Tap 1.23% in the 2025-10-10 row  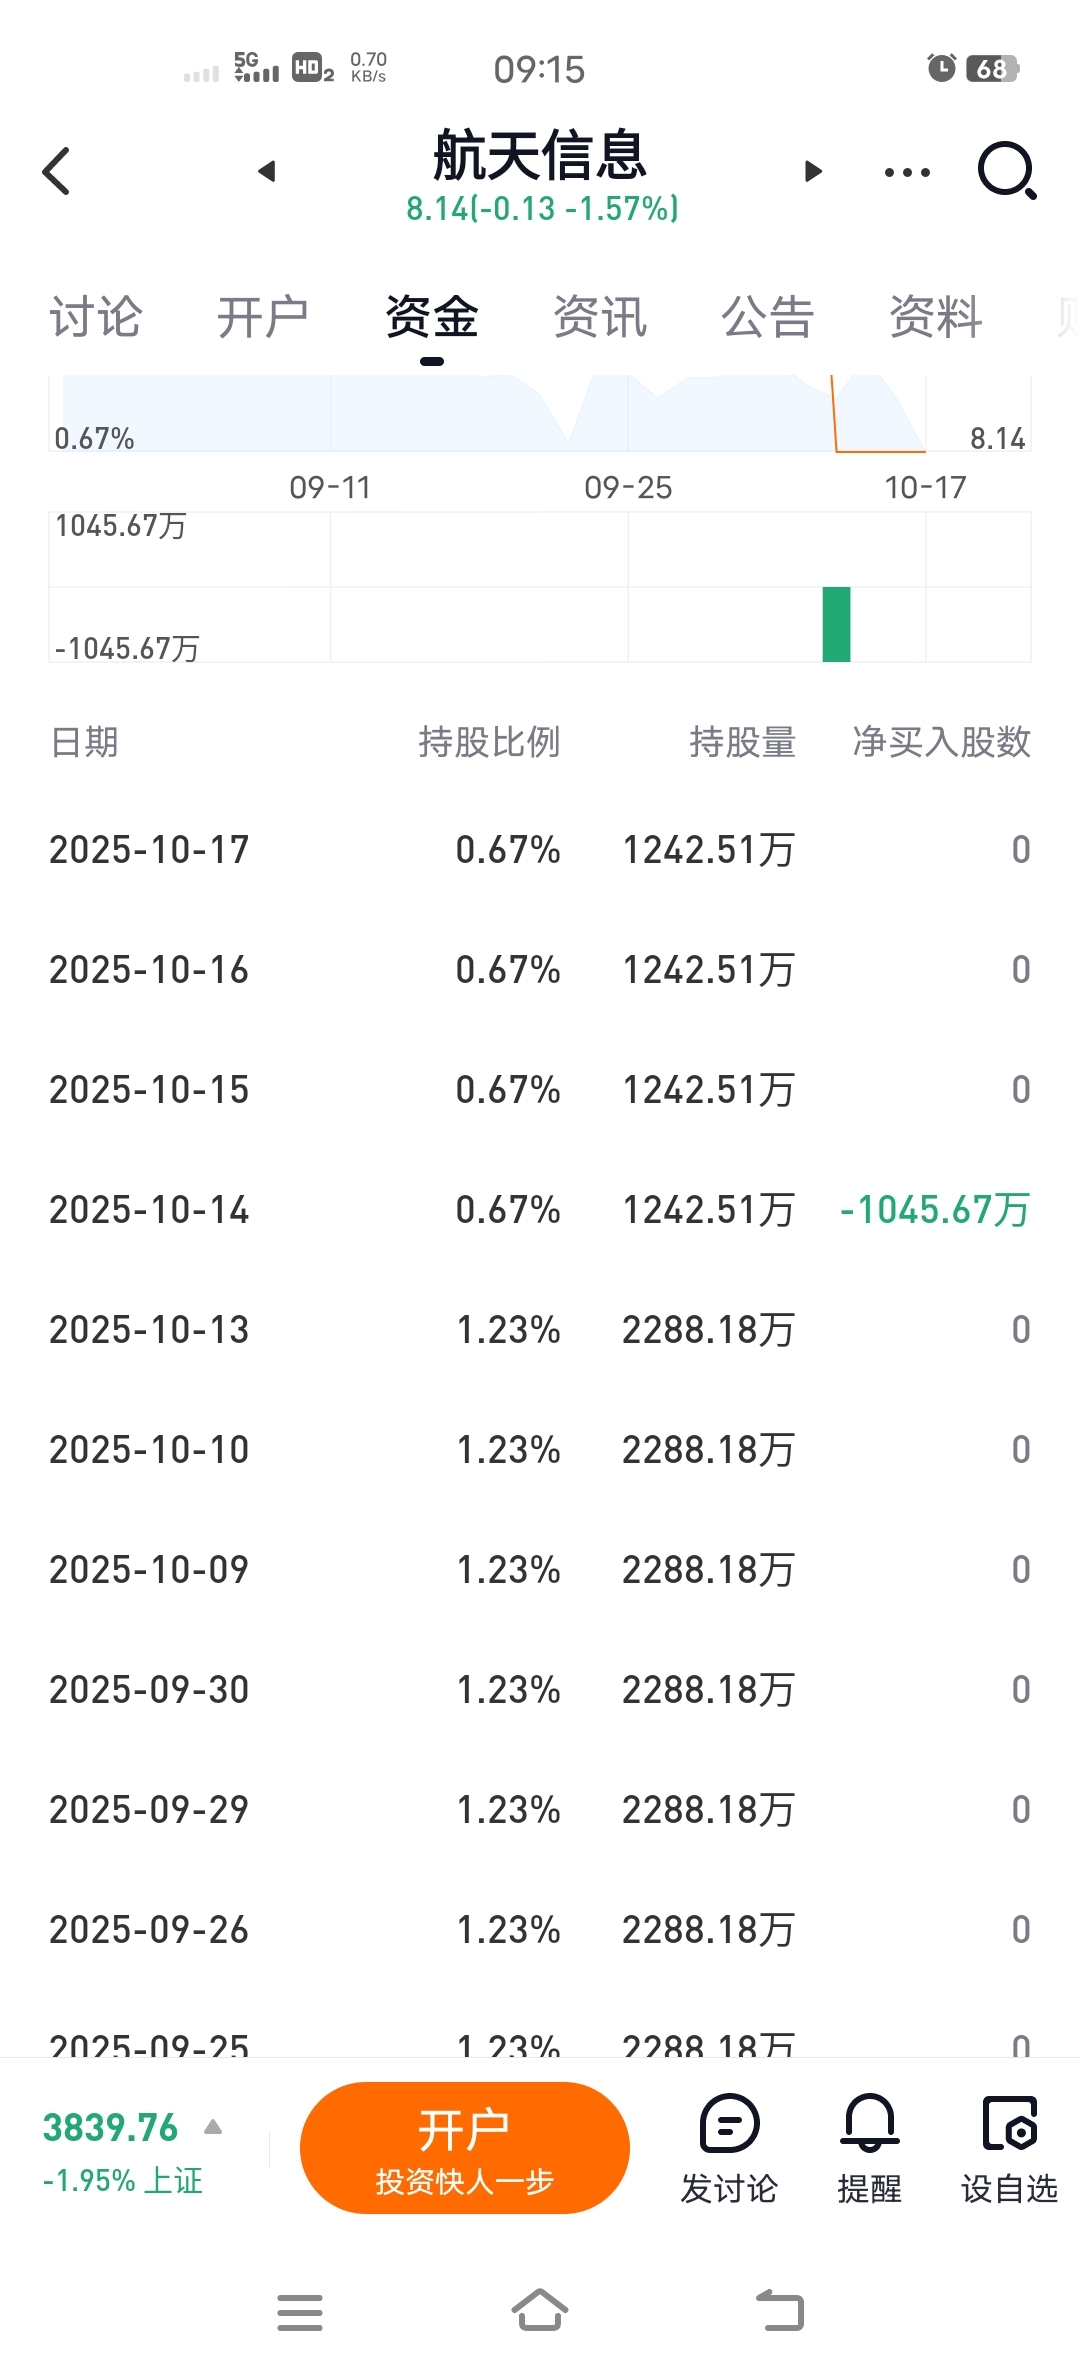(508, 1450)
